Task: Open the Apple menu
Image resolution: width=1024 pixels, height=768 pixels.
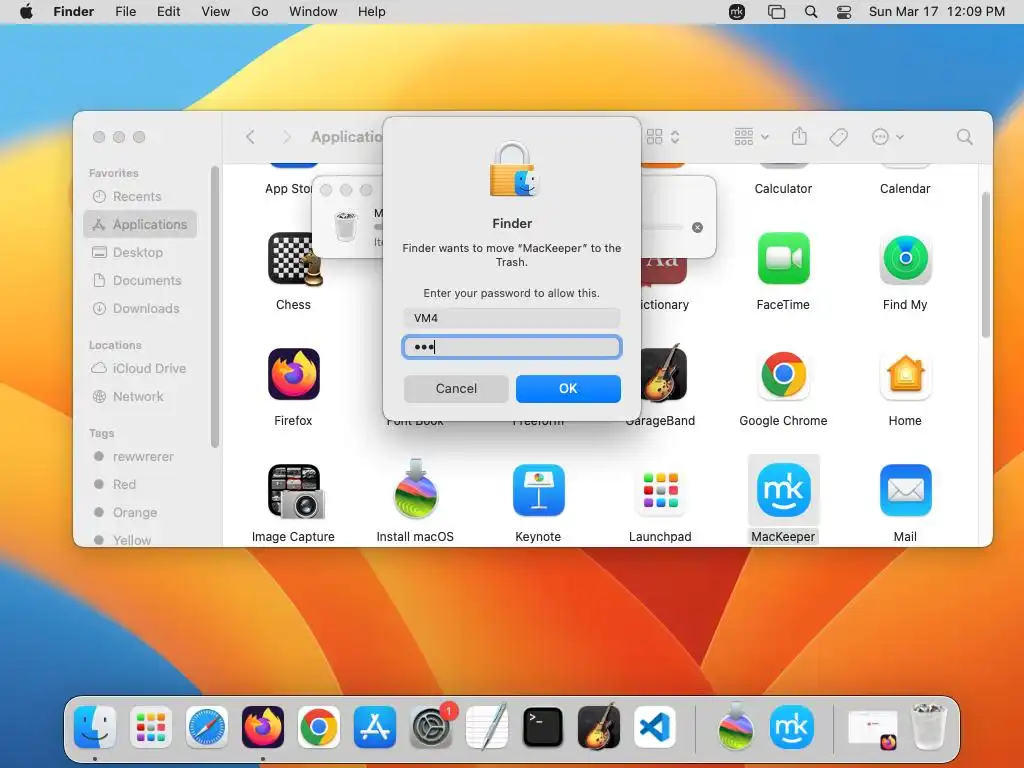Action: (x=26, y=12)
